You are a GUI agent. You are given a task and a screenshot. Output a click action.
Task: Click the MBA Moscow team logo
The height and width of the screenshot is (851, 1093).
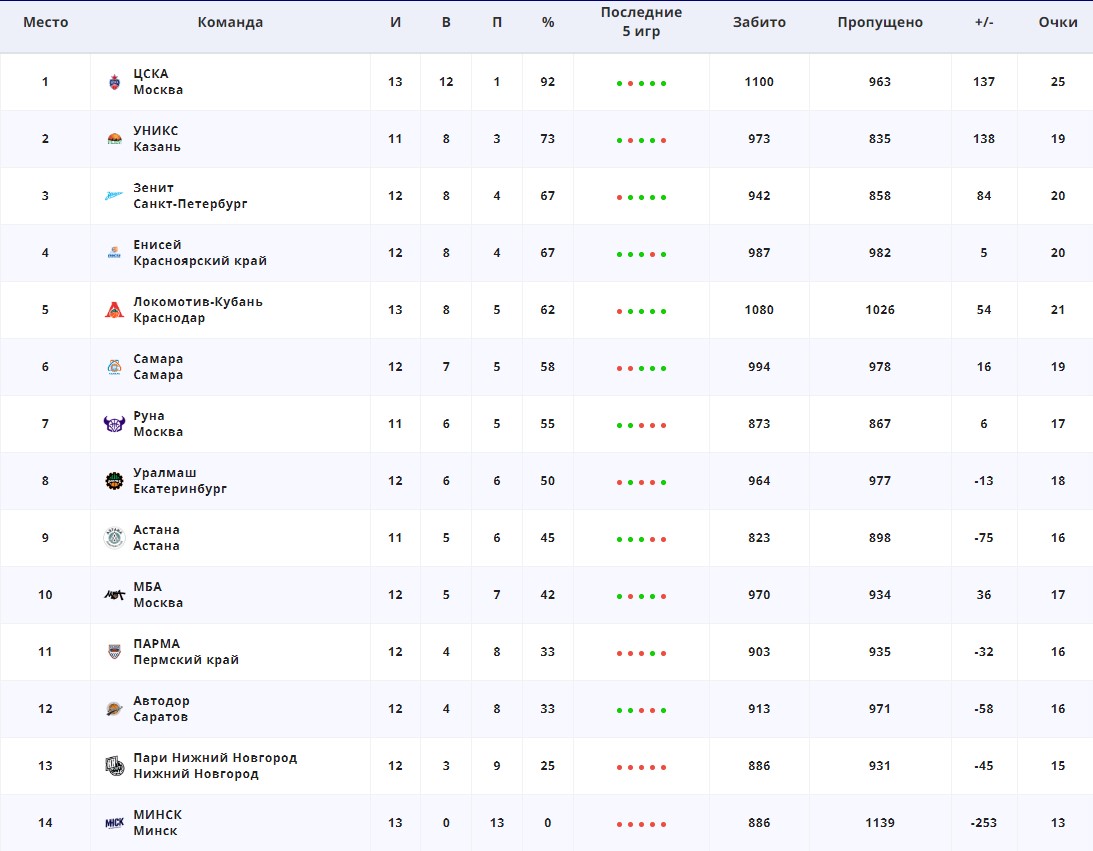(114, 595)
